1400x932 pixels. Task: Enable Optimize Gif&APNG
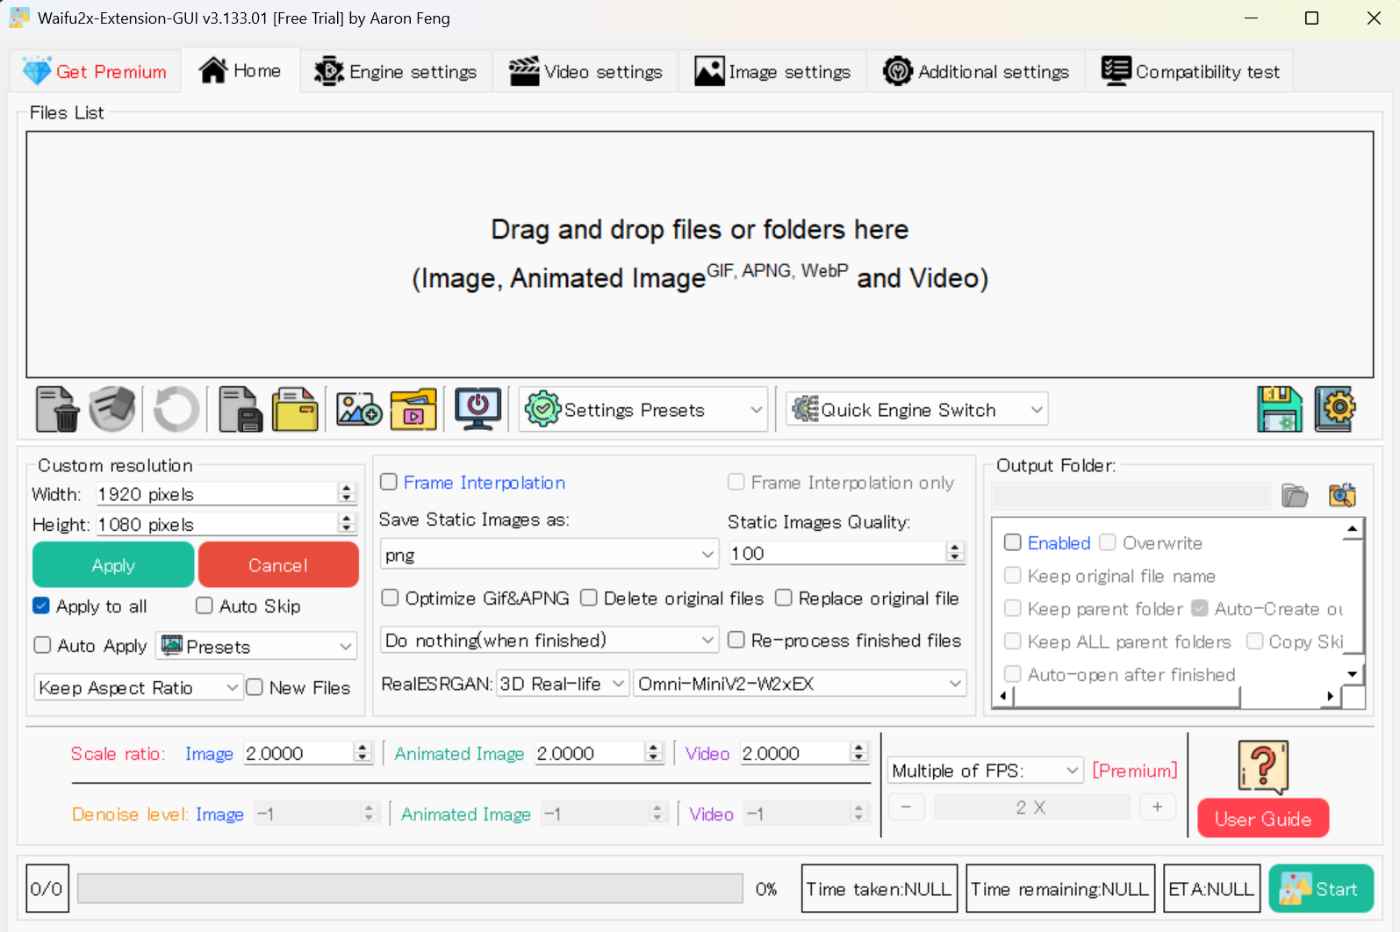click(x=390, y=597)
